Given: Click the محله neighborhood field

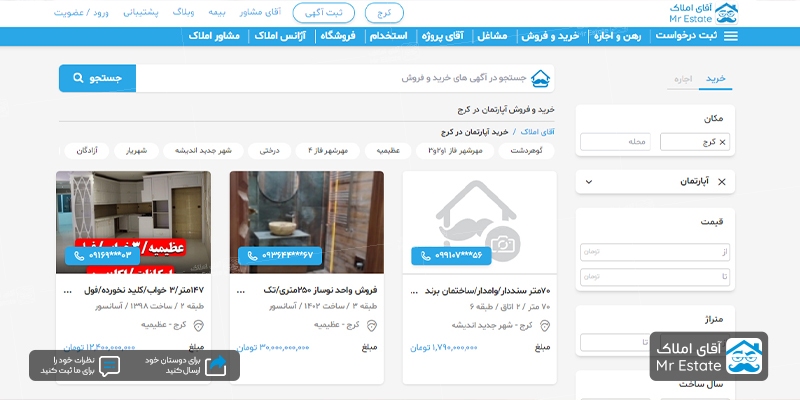Looking at the screenshot, I should (615, 142).
